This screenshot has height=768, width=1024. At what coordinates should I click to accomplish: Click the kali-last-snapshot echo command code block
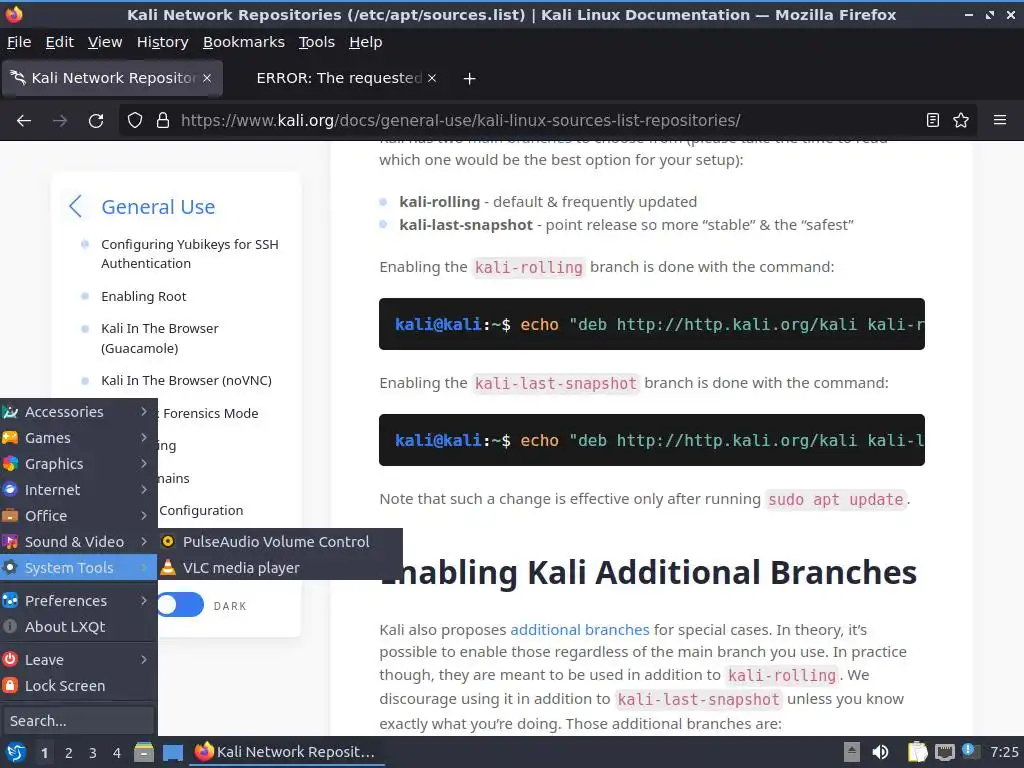tap(652, 440)
